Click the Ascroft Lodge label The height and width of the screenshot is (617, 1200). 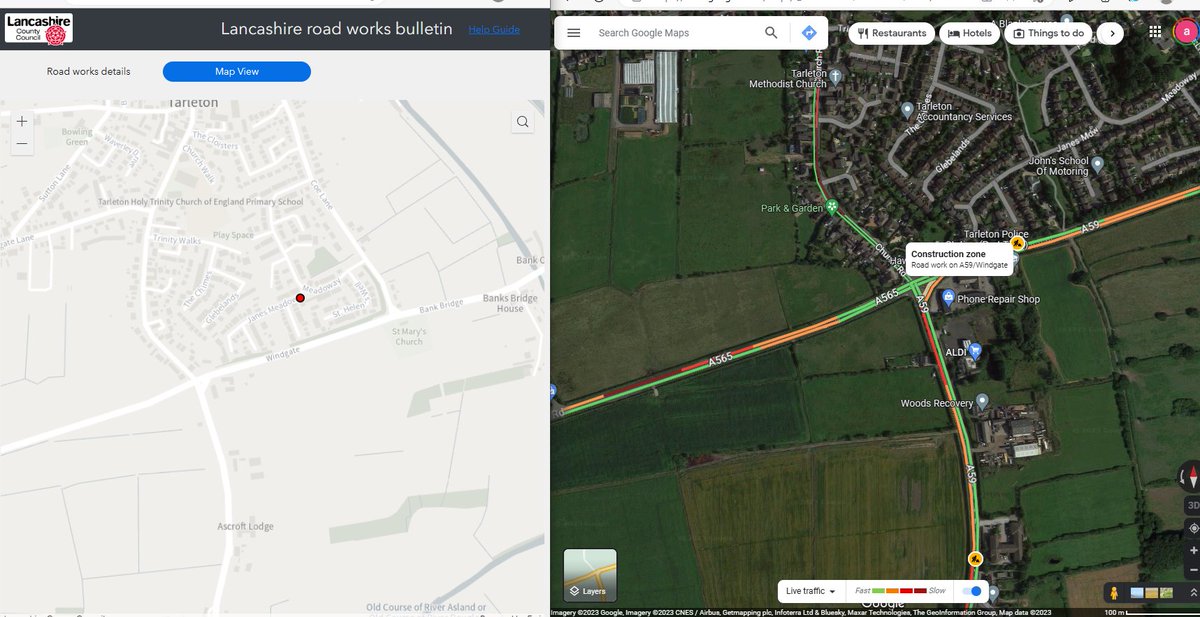click(246, 526)
